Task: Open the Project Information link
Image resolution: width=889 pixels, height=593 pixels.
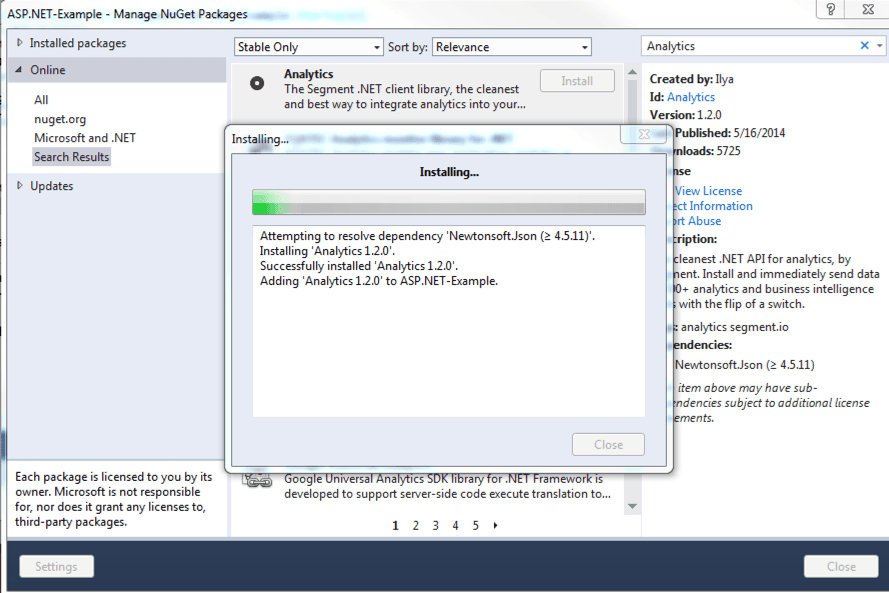Action: tap(715, 205)
